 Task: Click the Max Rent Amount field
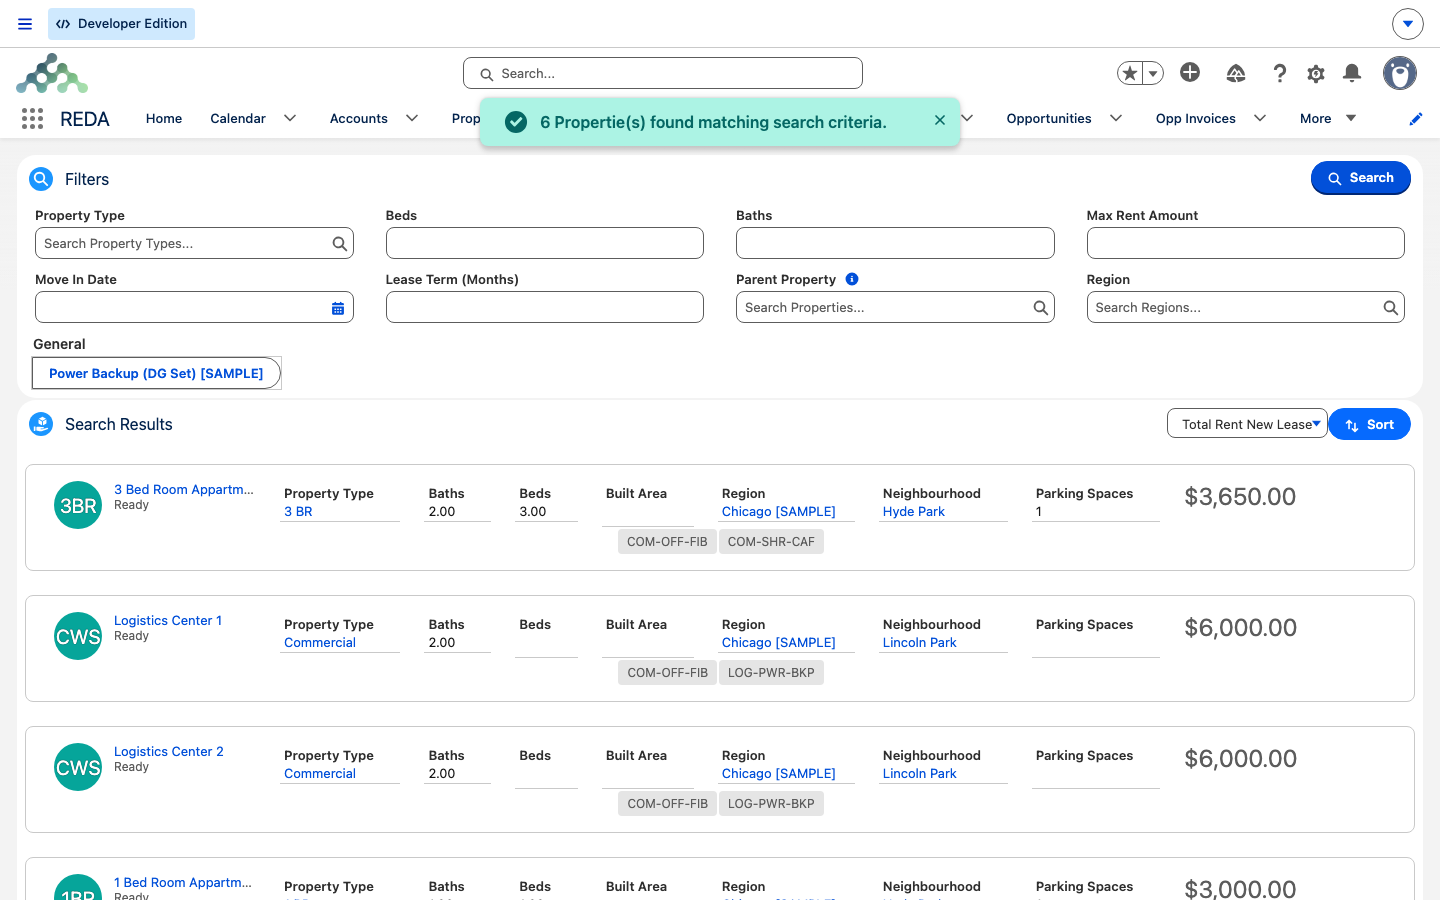pyautogui.click(x=1246, y=243)
